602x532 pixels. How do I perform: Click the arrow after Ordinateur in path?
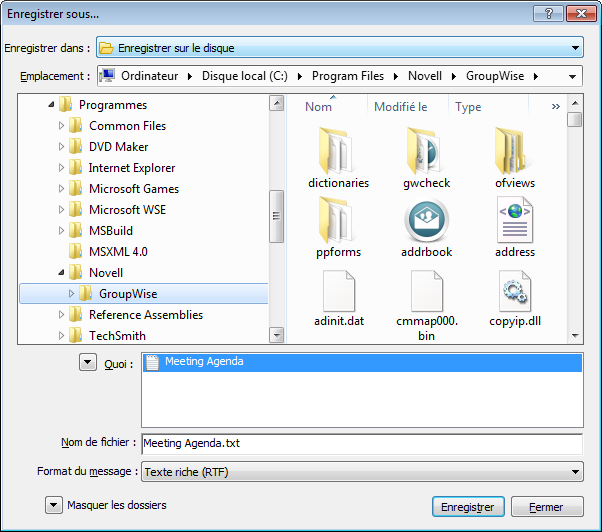pyautogui.click(x=190, y=76)
